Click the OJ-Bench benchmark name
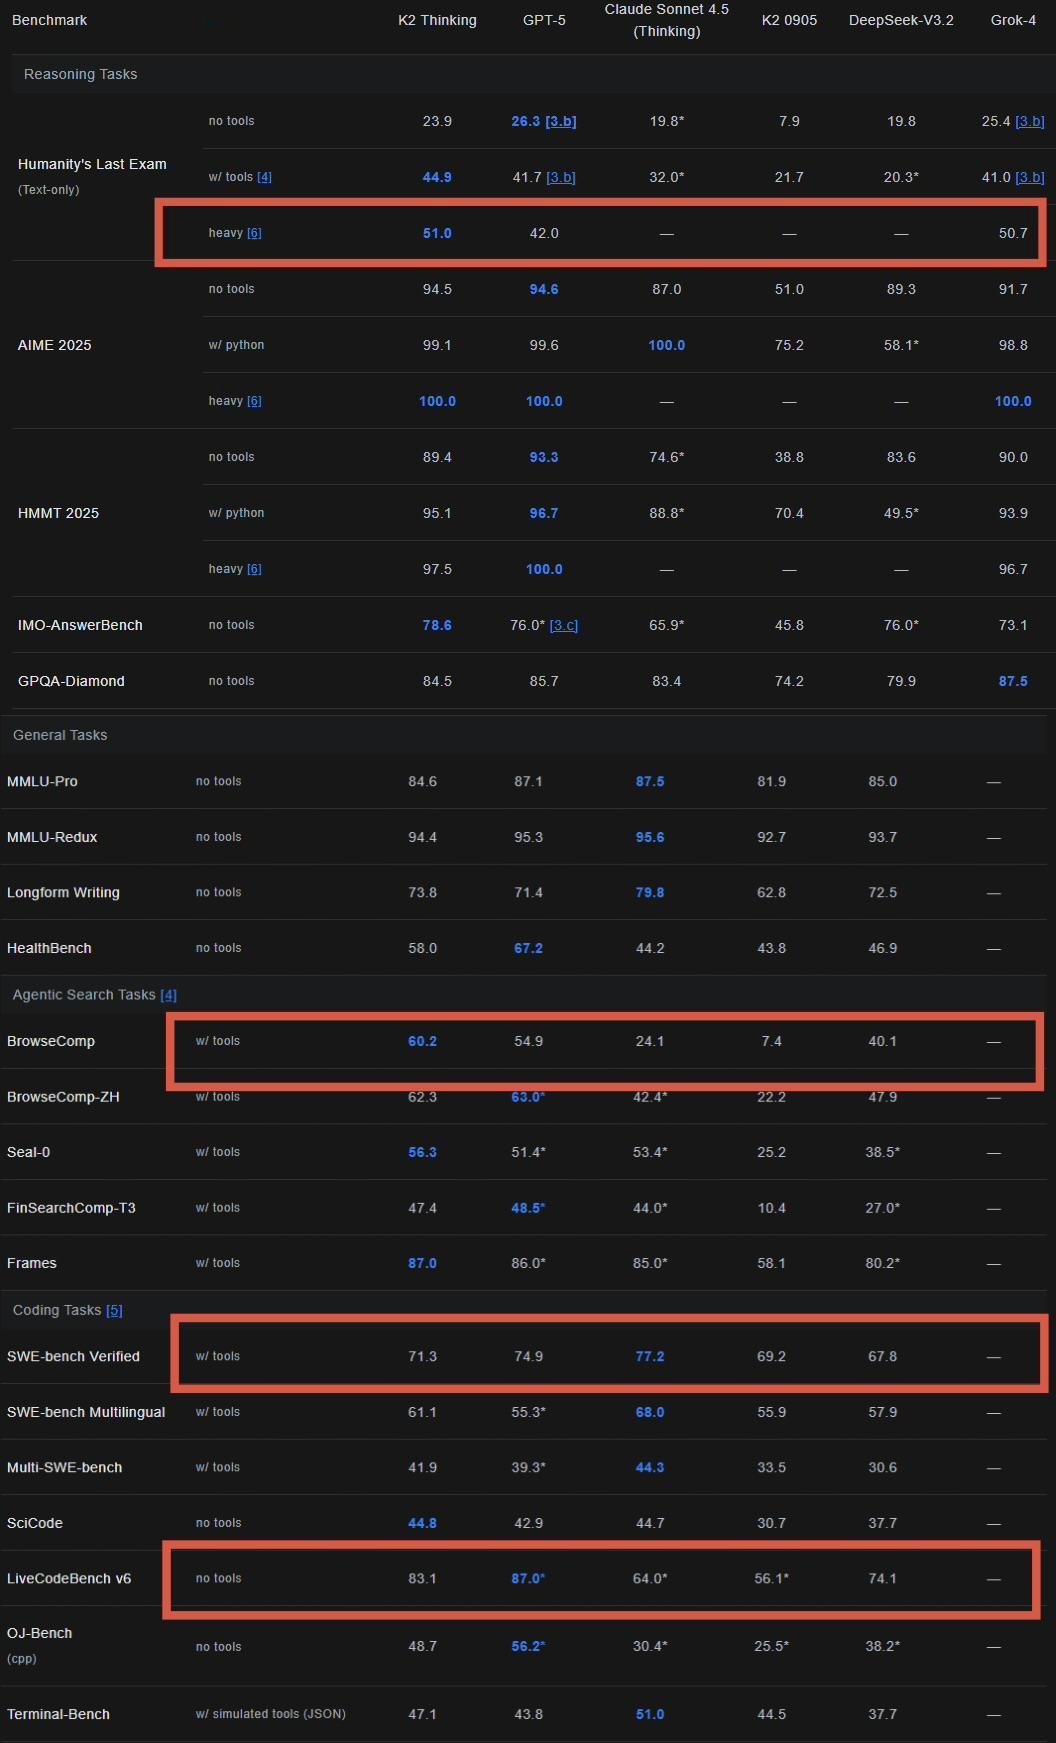The height and width of the screenshot is (1743, 1056). point(39,1633)
